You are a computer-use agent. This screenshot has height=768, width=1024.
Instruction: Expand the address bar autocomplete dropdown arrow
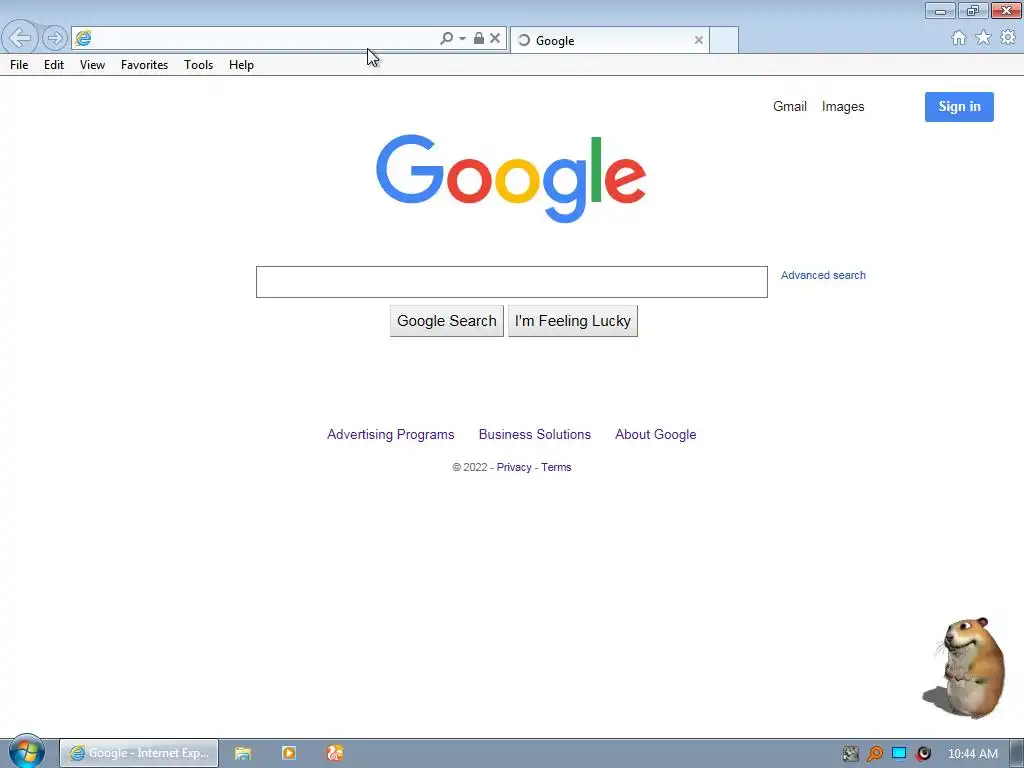462,39
